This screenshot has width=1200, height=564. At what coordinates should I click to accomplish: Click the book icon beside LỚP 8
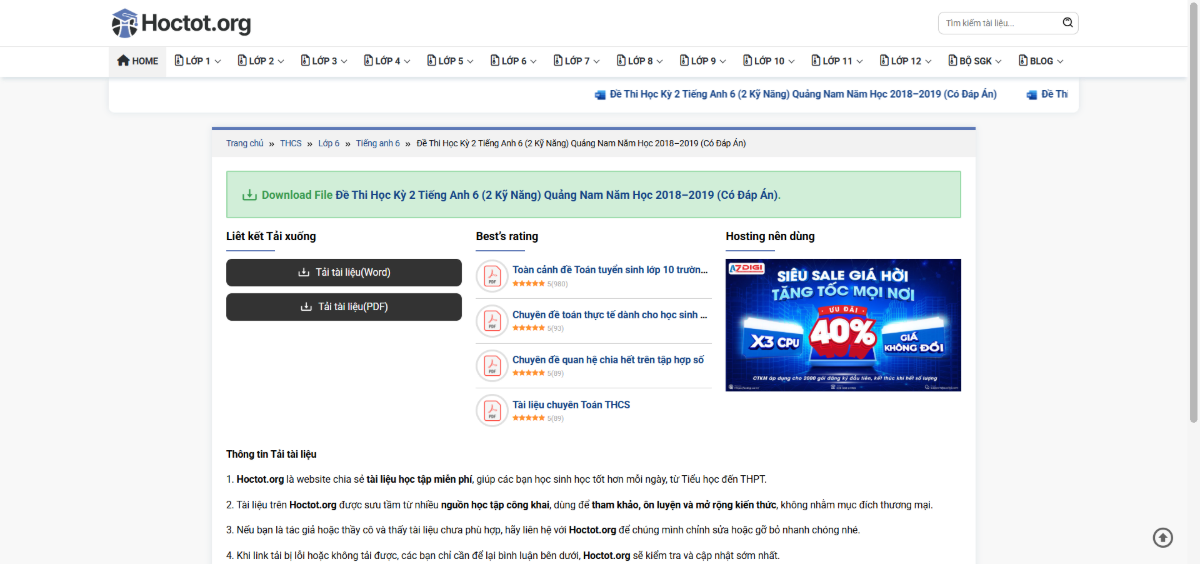[621, 61]
